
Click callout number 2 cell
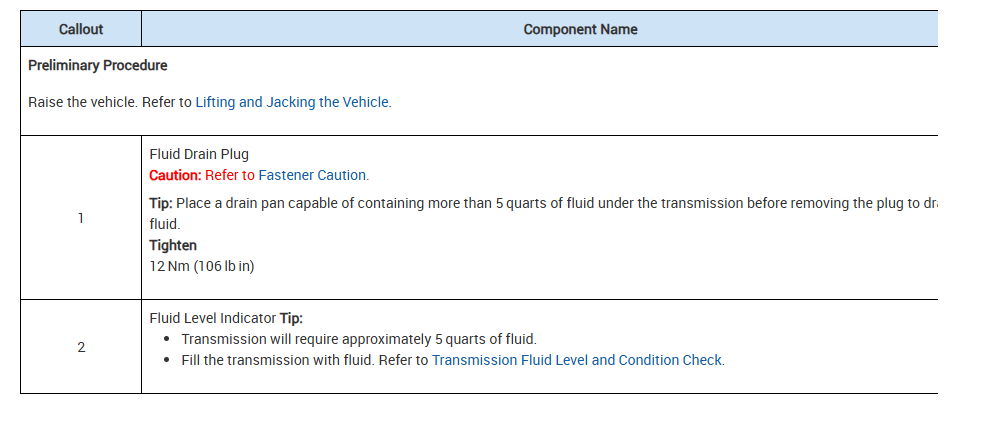tap(81, 347)
